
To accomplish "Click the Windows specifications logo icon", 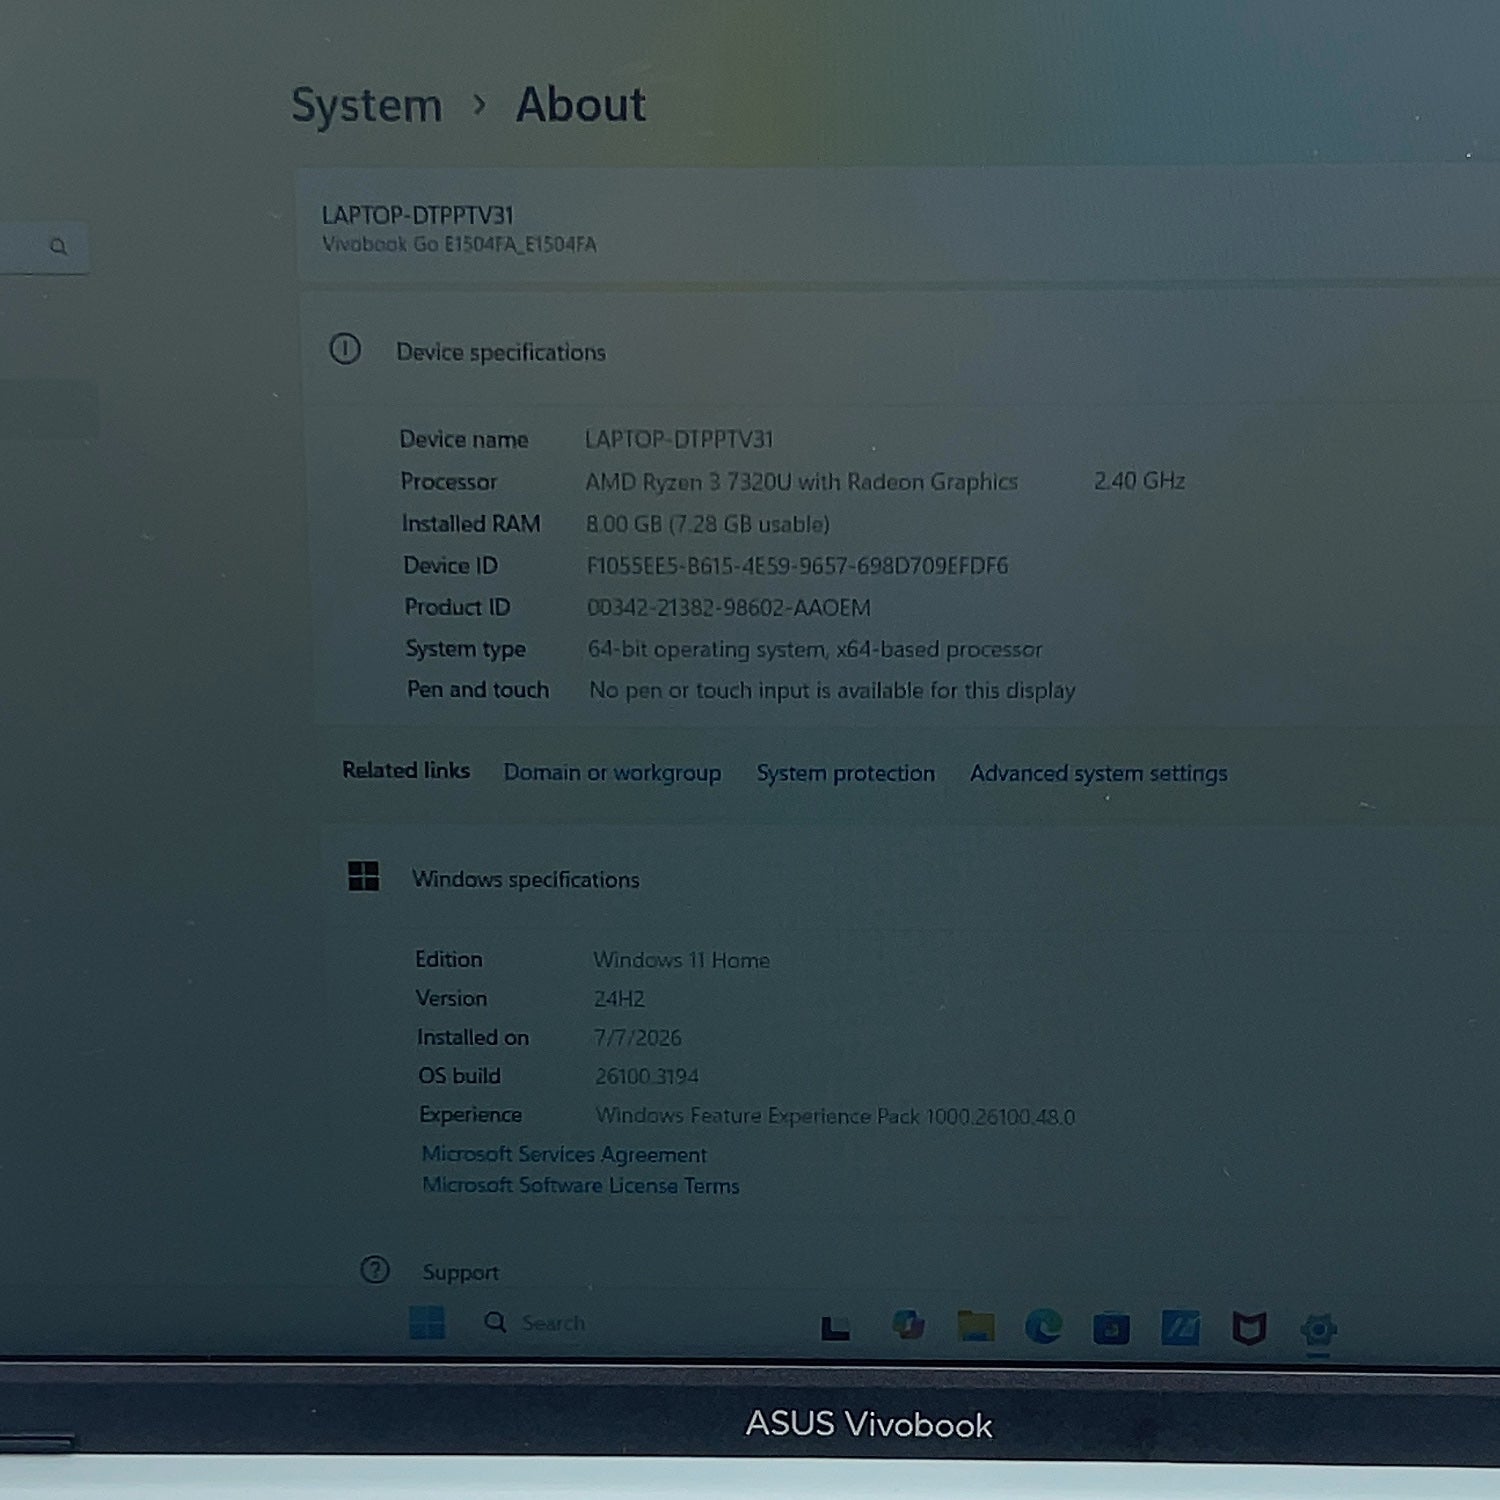I will coord(363,876).
